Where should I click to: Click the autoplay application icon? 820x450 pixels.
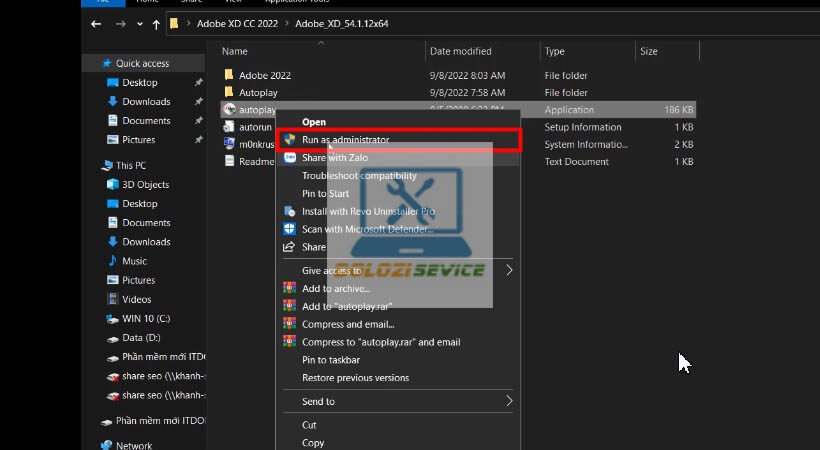(229, 109)
